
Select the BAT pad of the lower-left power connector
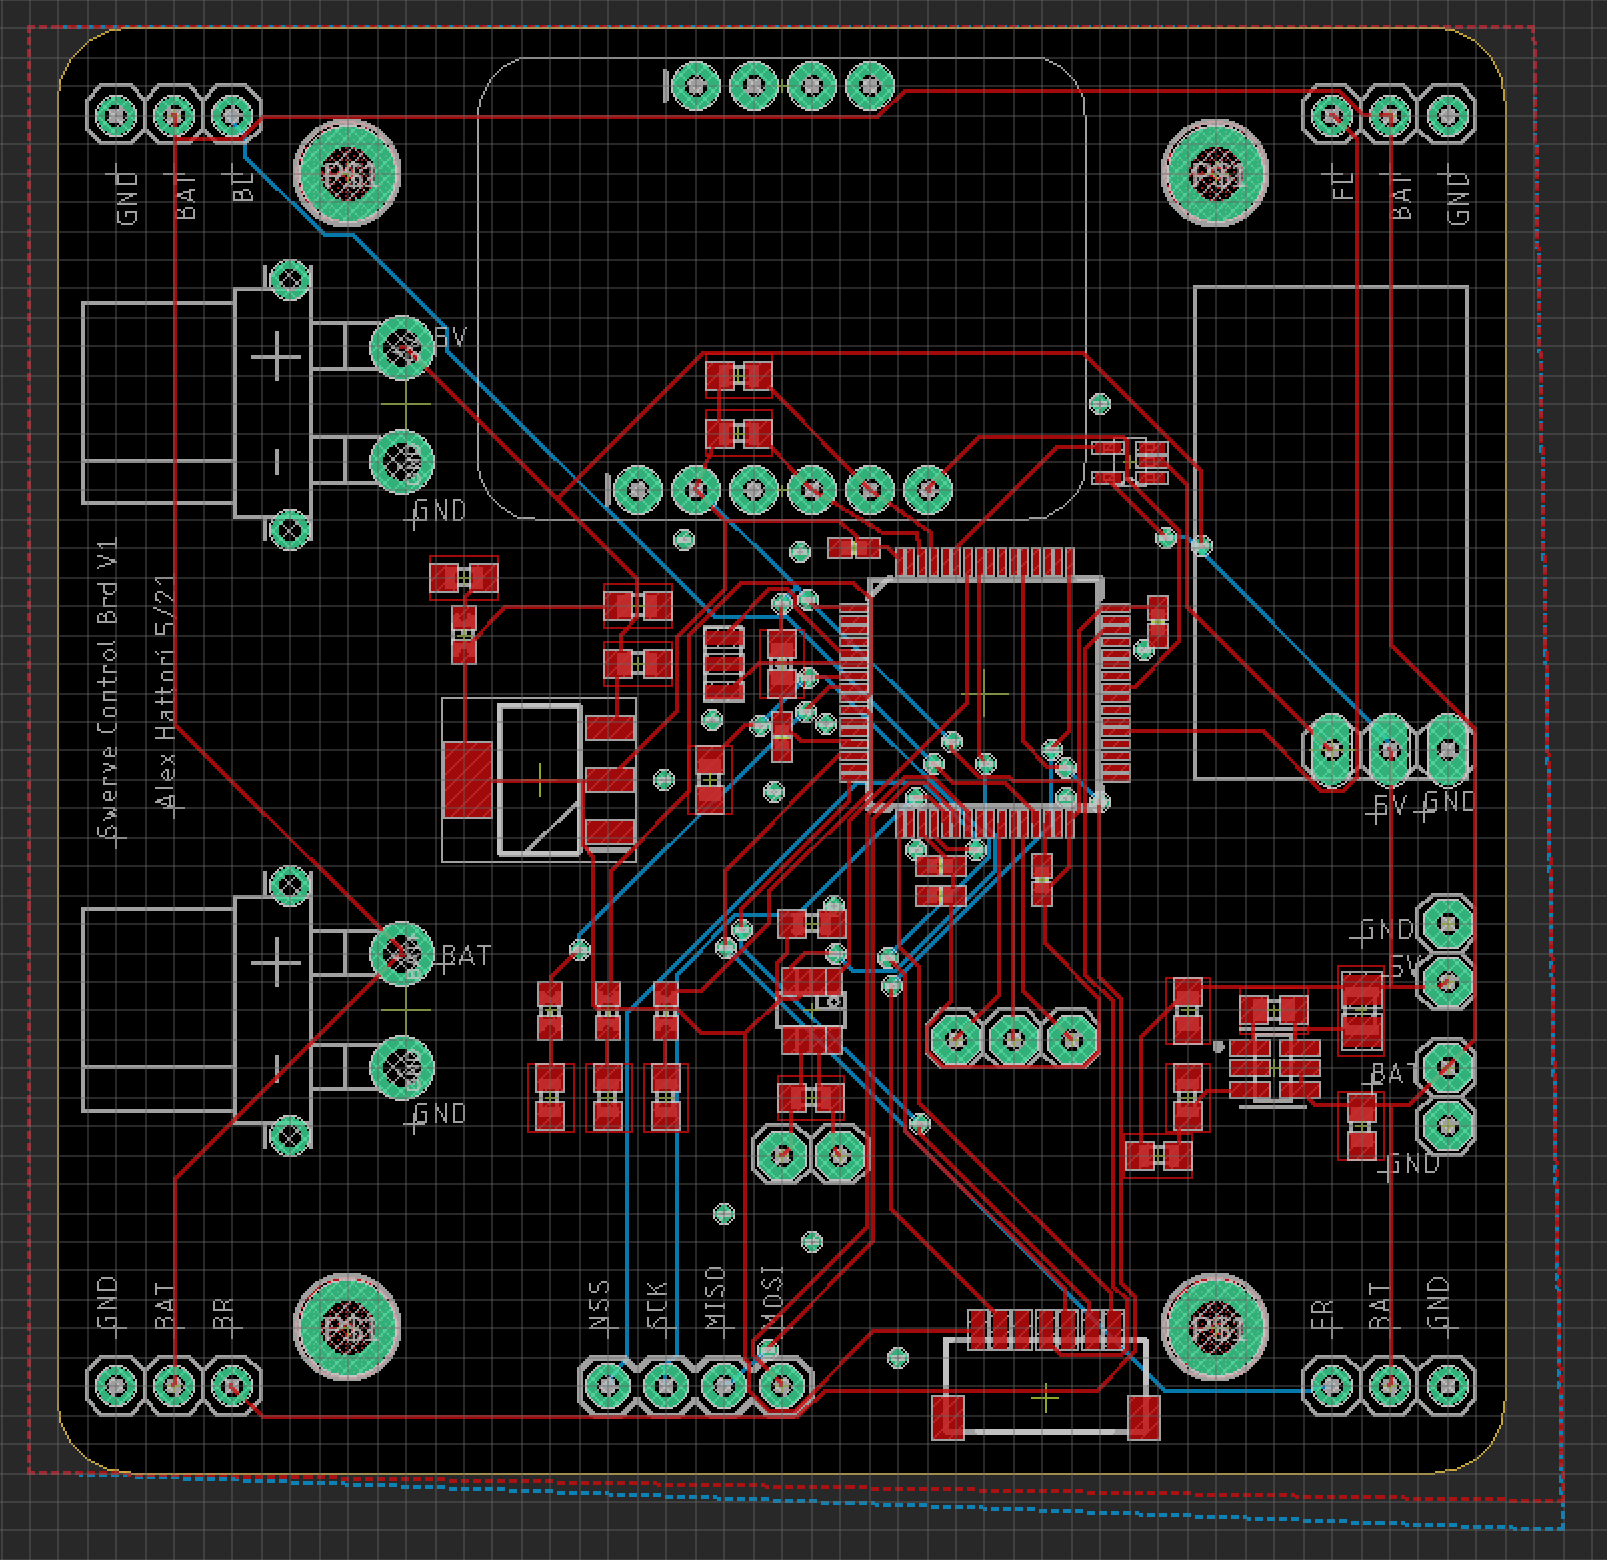(402, 953)
